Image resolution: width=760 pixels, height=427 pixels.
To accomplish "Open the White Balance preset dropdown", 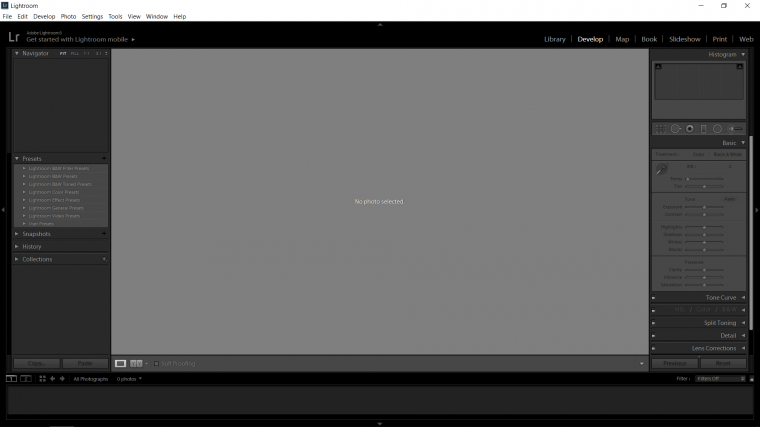I will 730,167.
